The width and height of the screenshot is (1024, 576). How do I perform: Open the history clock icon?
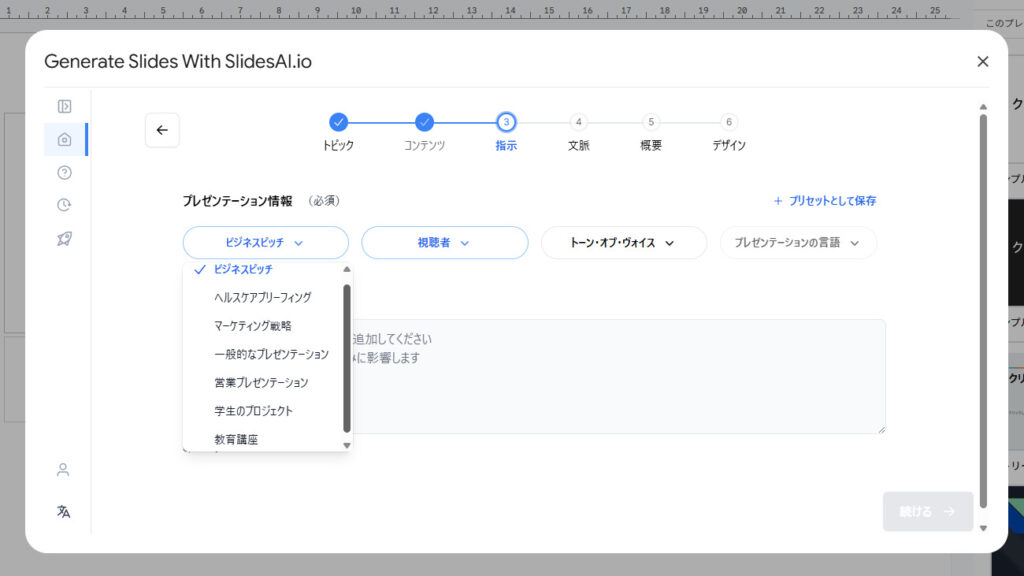(x=64, y=205)
